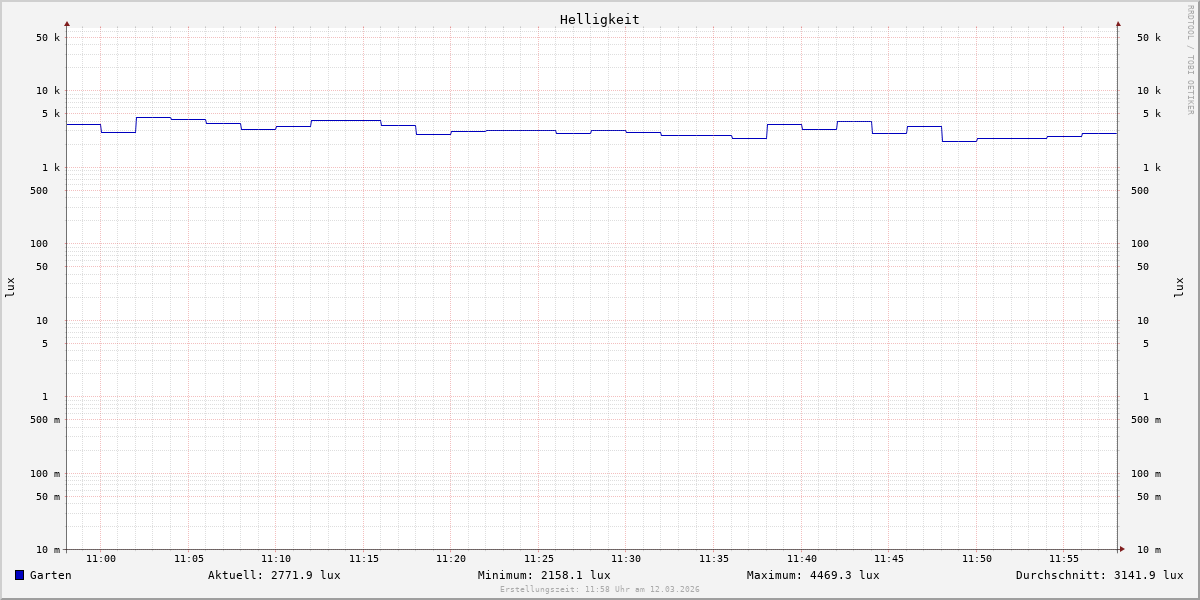
Task: Select the Helligkeit chart title
Action: [x=599, y=19]
